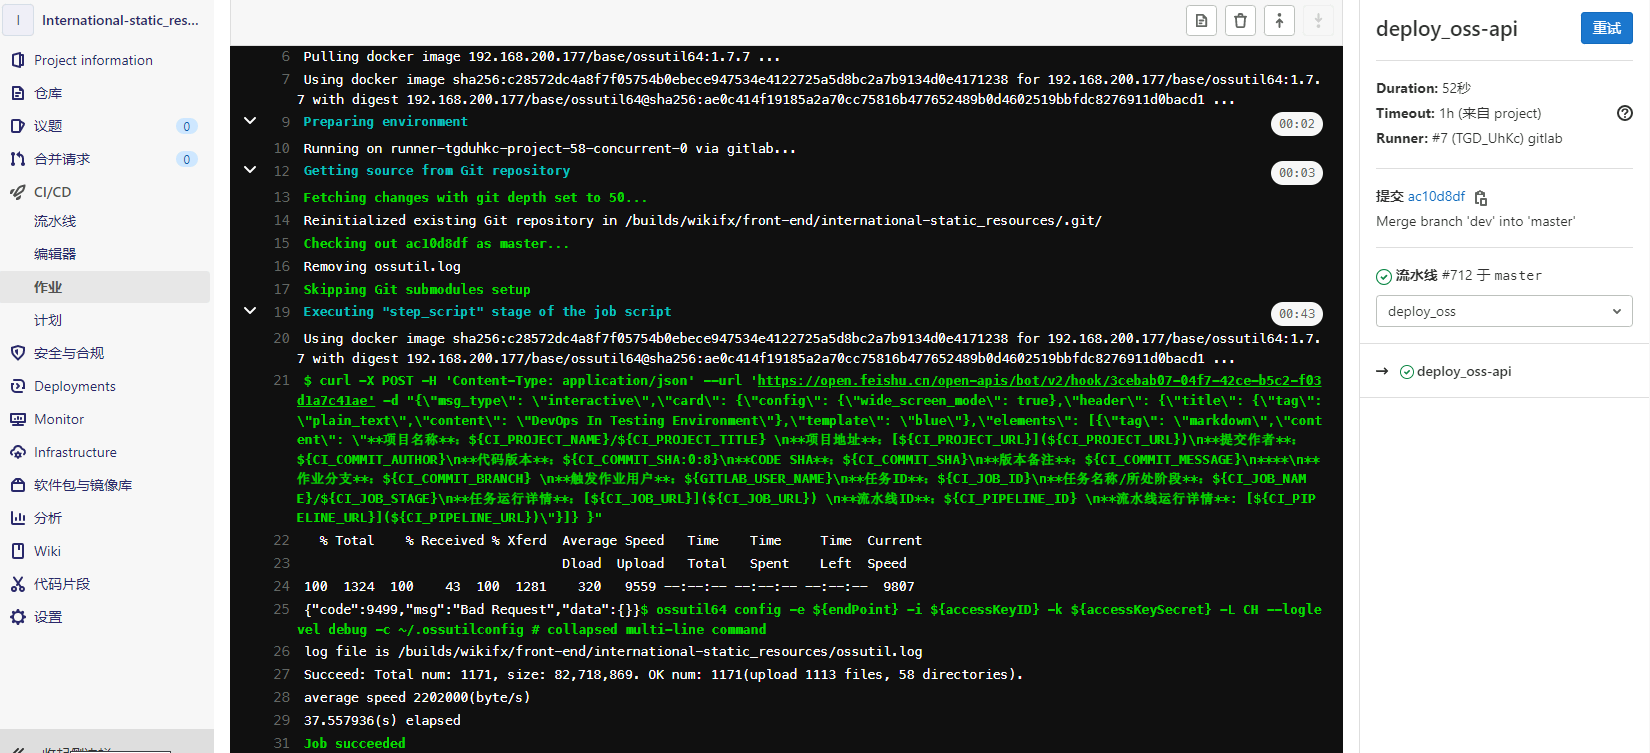The height and width of the screenshot is (753, 1650).
Task: Click the timeout help question mark icon
Action: 1624,113
